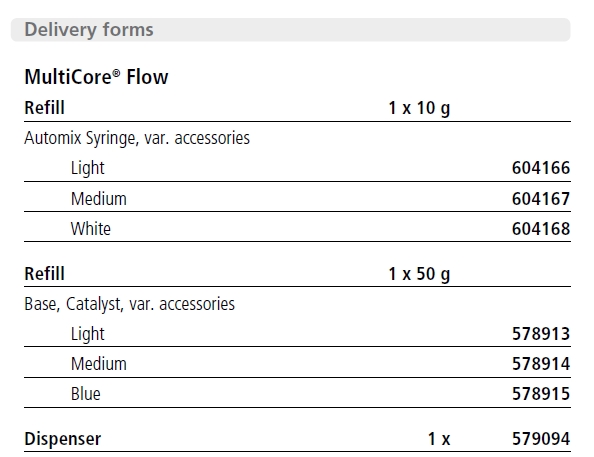Click the Delivery forms header

coord(291,30)
